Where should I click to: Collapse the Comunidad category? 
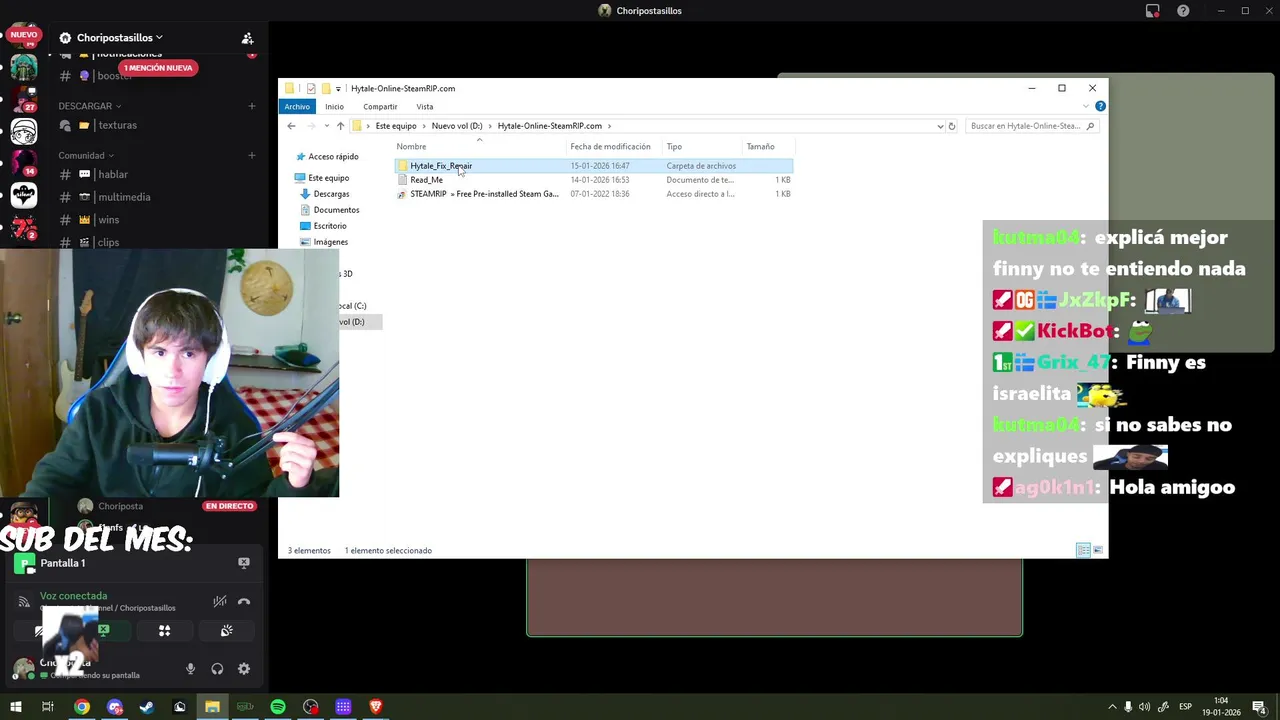pyautogui.click(x=86, y=156)
